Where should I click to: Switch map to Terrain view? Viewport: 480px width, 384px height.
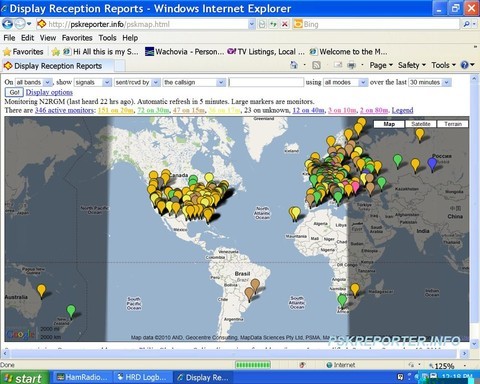coord(453,124)
